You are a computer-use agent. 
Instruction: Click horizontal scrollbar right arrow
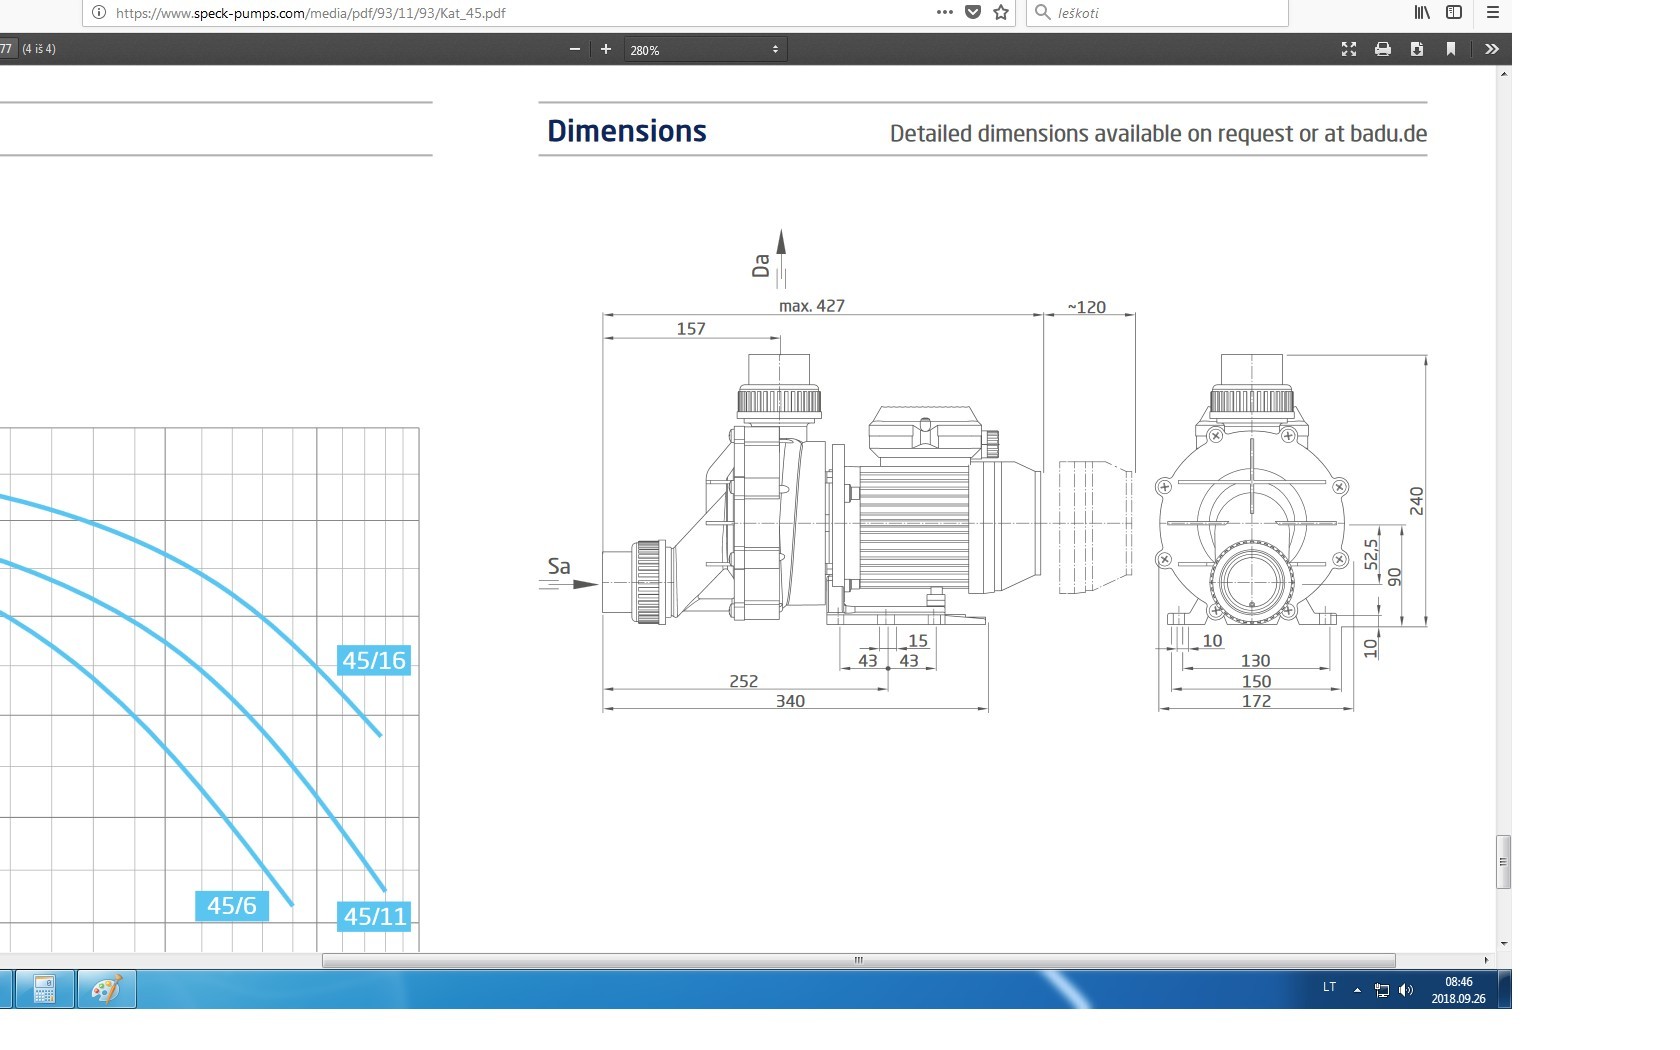1486,960
